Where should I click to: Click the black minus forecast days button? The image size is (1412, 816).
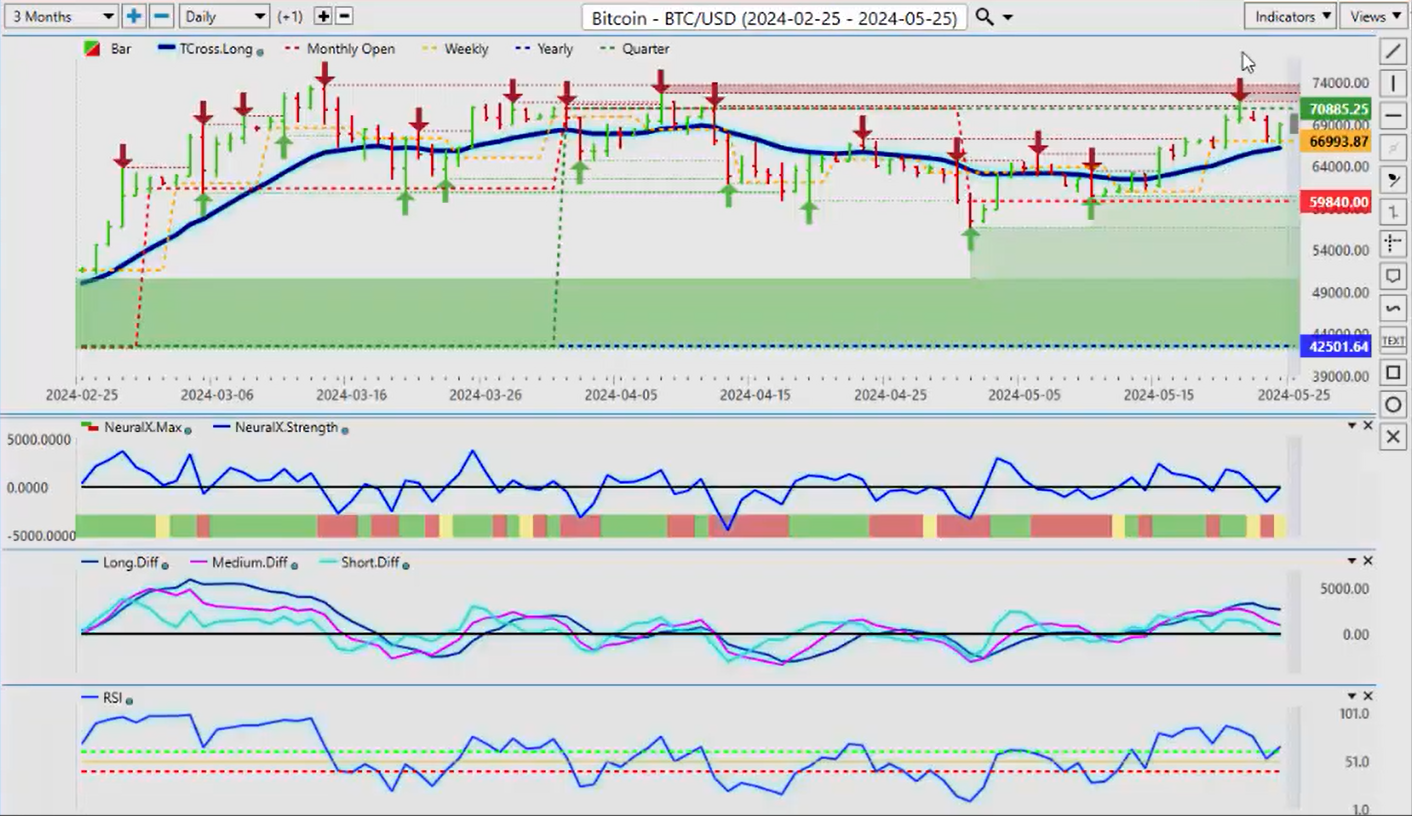pyautogui.click(x=344, y=16)
